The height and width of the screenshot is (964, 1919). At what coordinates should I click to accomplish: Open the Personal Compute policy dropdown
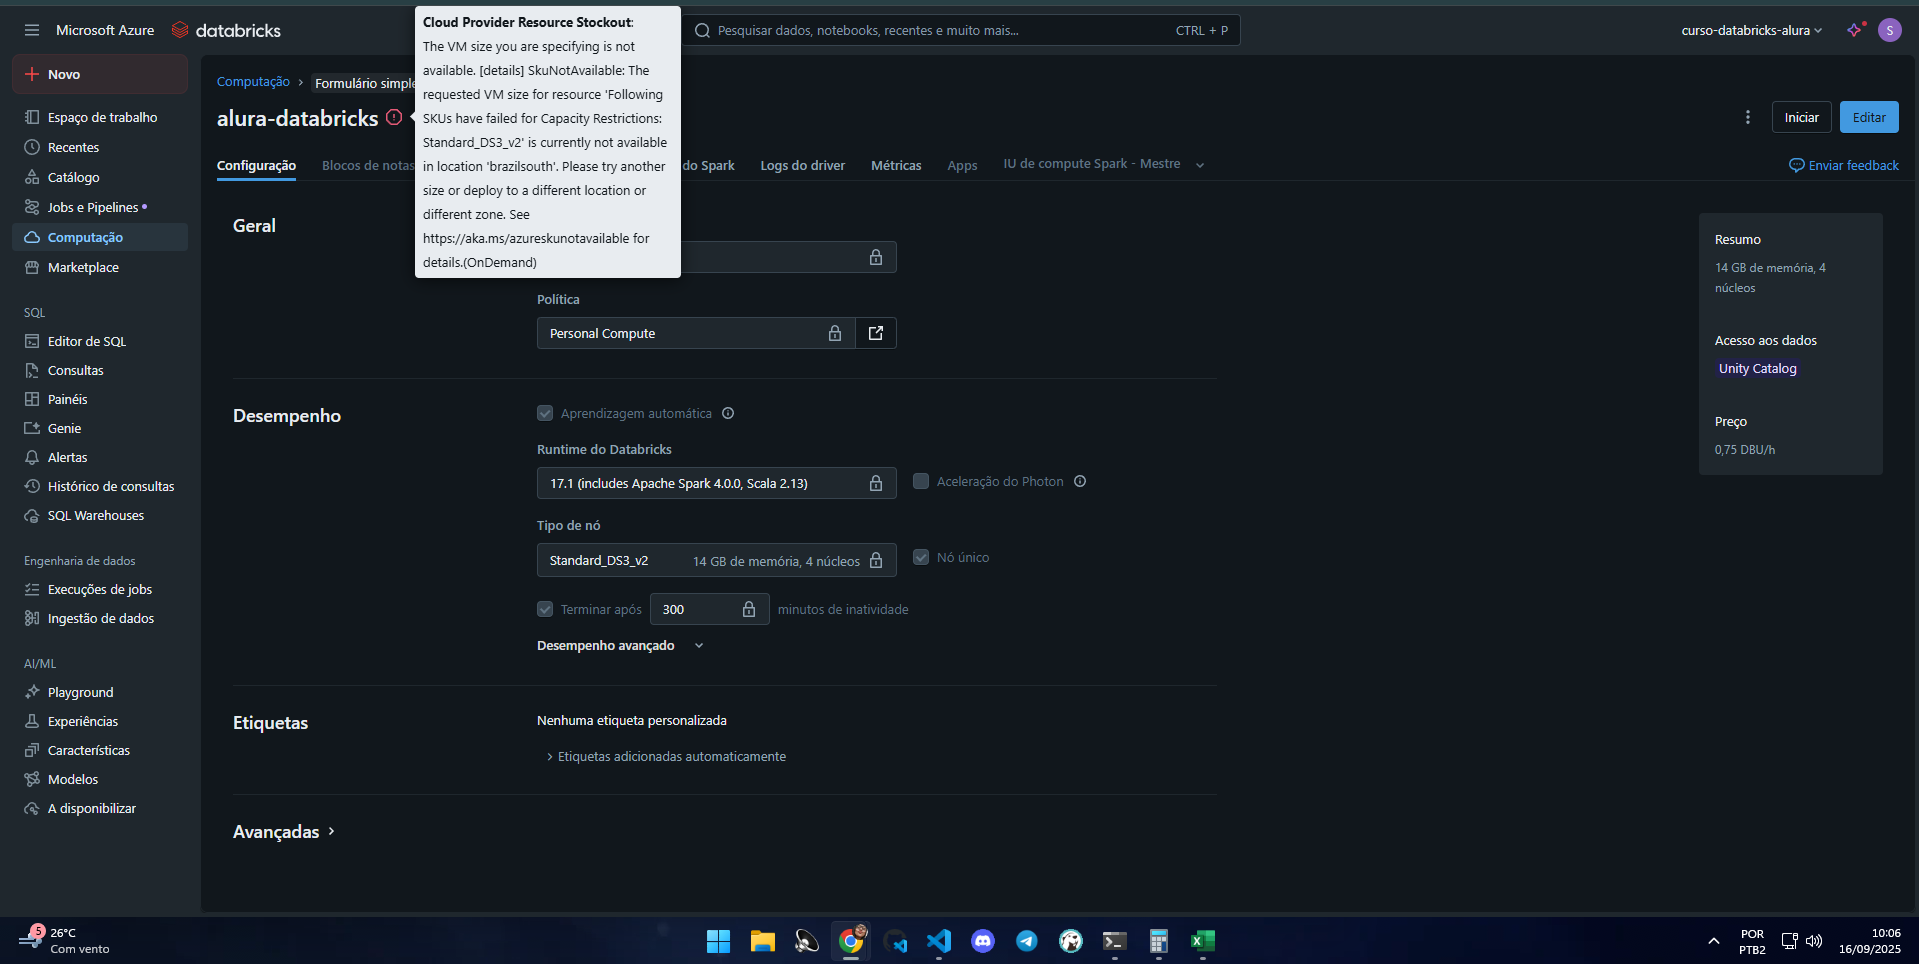[x=696, y=333]
